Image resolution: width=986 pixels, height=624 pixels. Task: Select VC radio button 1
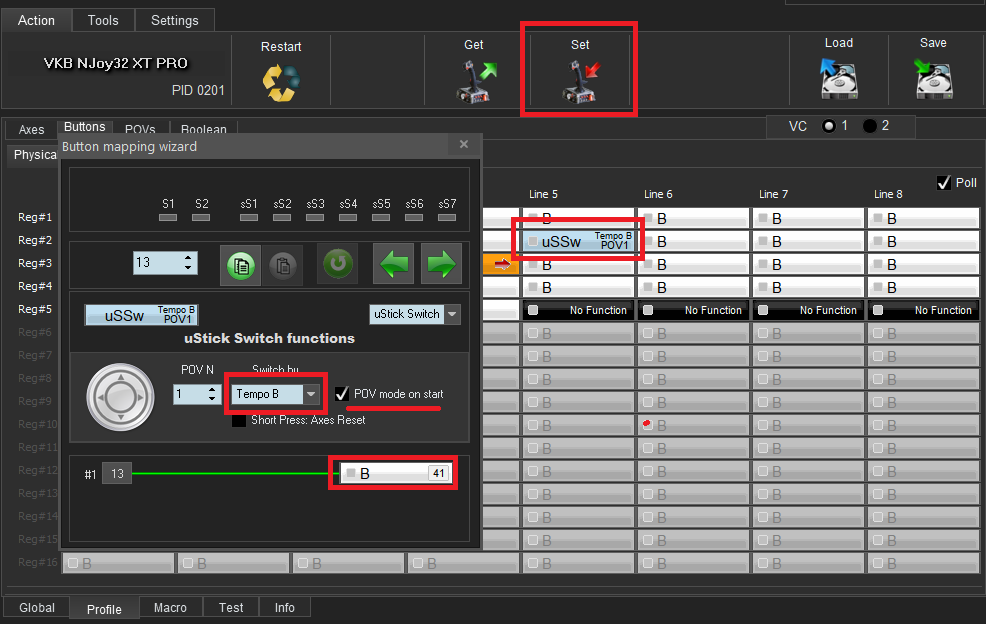[829, 126]
